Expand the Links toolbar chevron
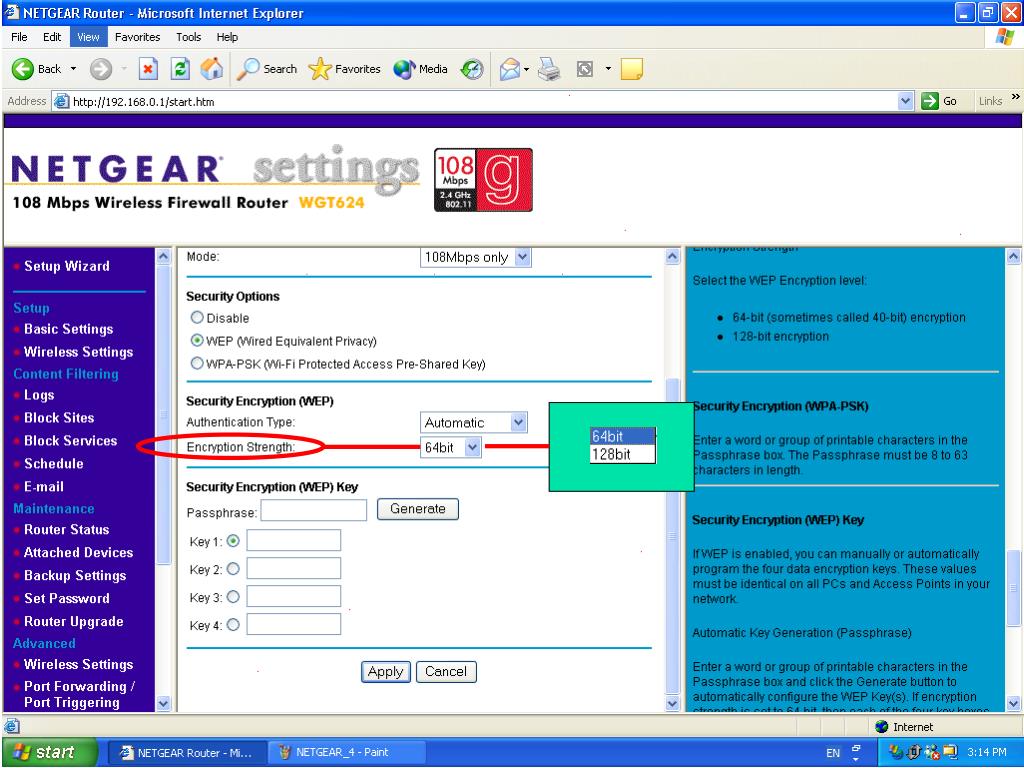Image resolution: width=1024 pixels, height=768 pixels. (x=1015, y=97)
